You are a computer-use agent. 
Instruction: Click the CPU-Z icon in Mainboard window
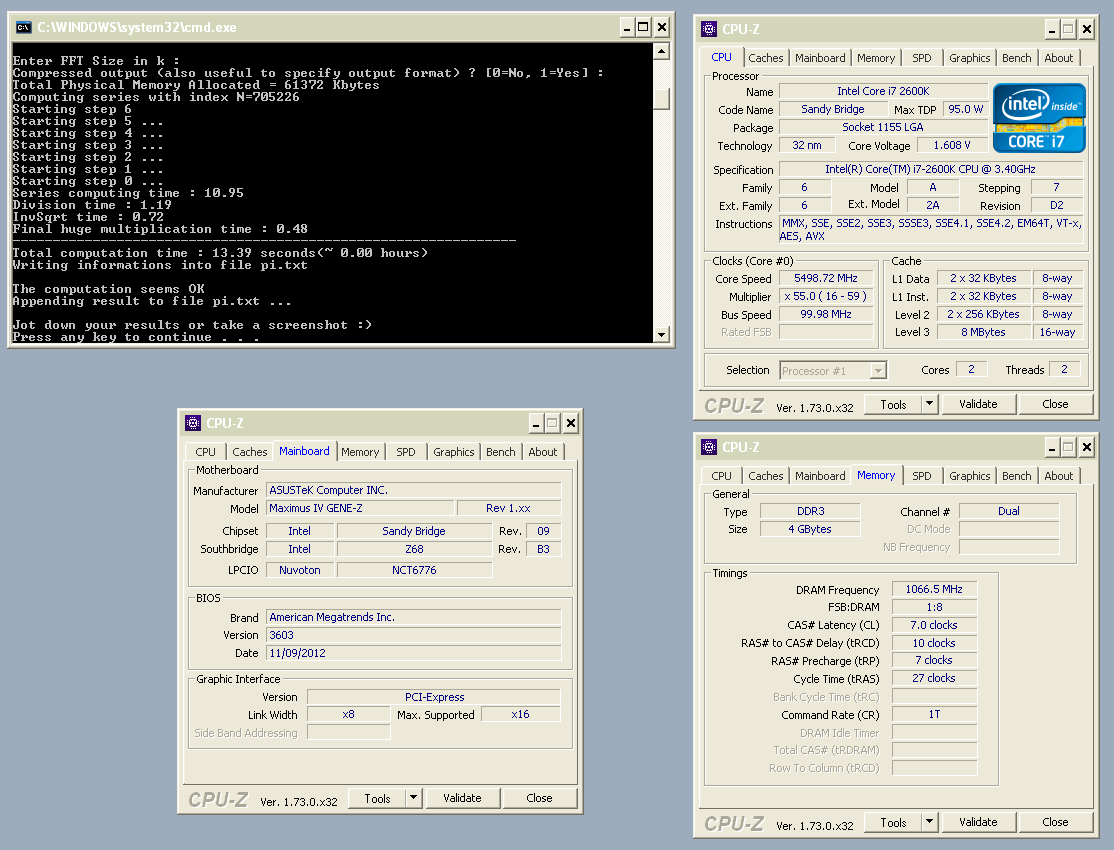click(193, 424)
